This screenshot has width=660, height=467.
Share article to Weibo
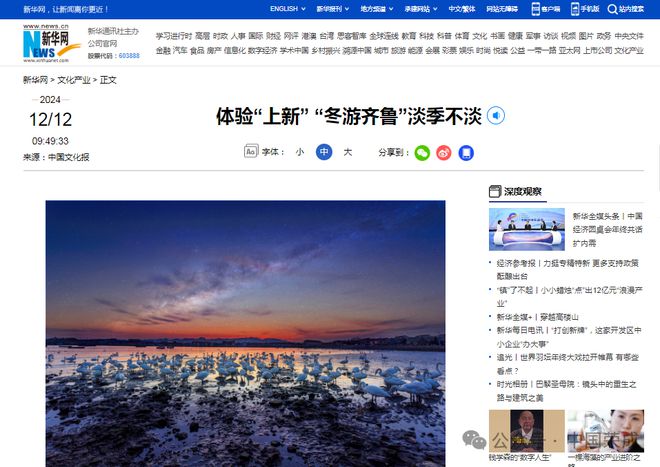444,153
